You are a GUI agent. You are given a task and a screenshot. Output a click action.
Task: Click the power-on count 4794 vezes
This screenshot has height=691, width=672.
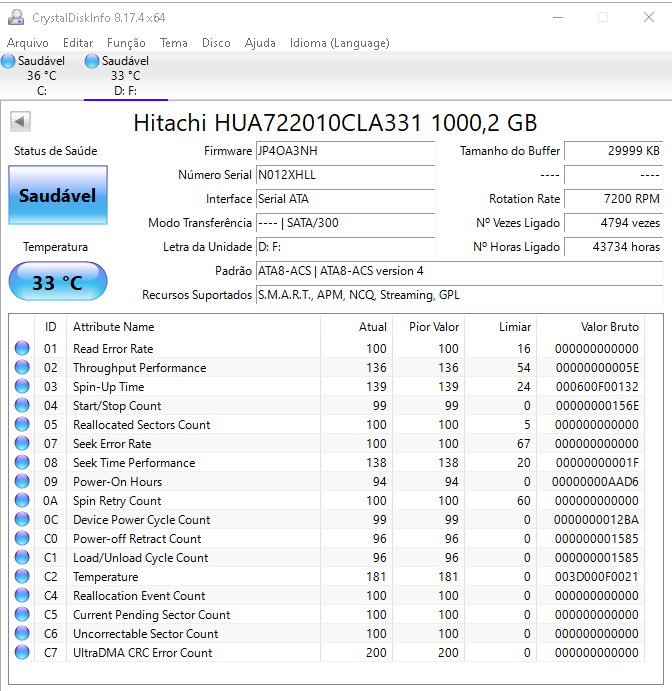[x=613, y=223]
